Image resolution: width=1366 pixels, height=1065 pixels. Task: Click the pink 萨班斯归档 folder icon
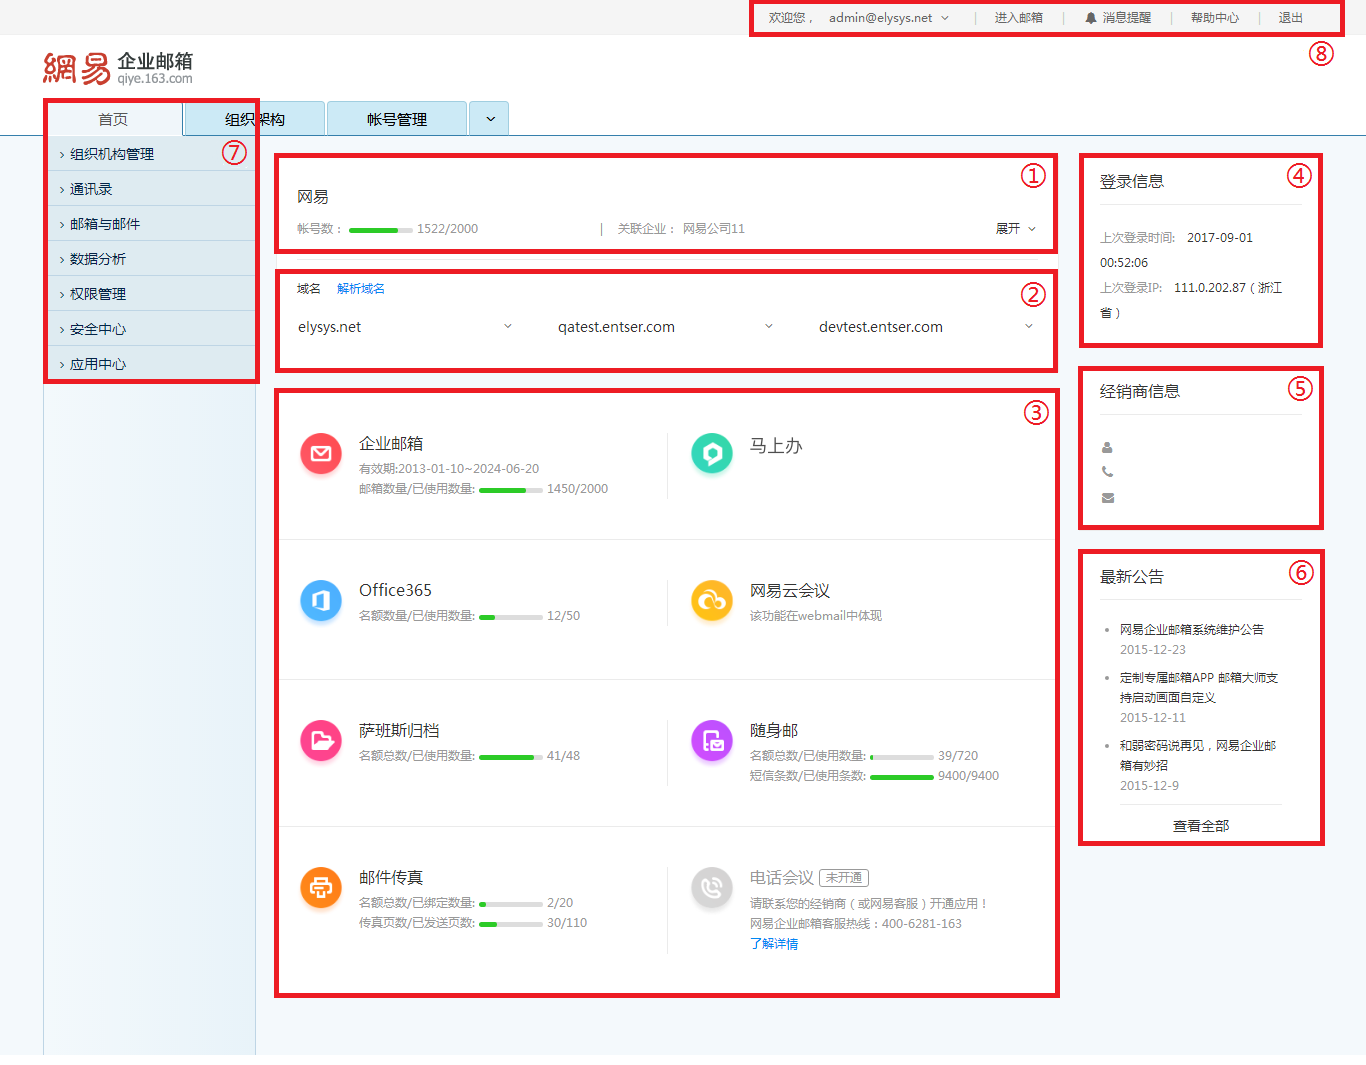pyautogui.click(x=321, y=741)
